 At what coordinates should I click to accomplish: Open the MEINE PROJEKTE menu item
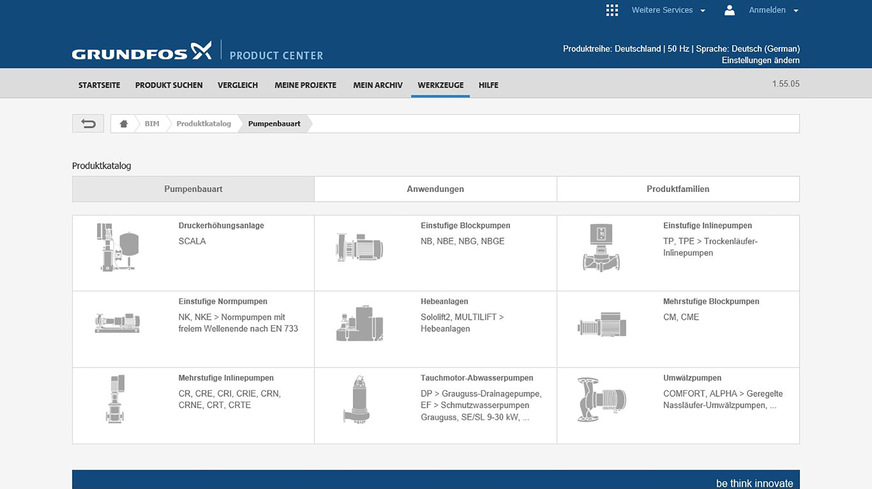(305, 85)
